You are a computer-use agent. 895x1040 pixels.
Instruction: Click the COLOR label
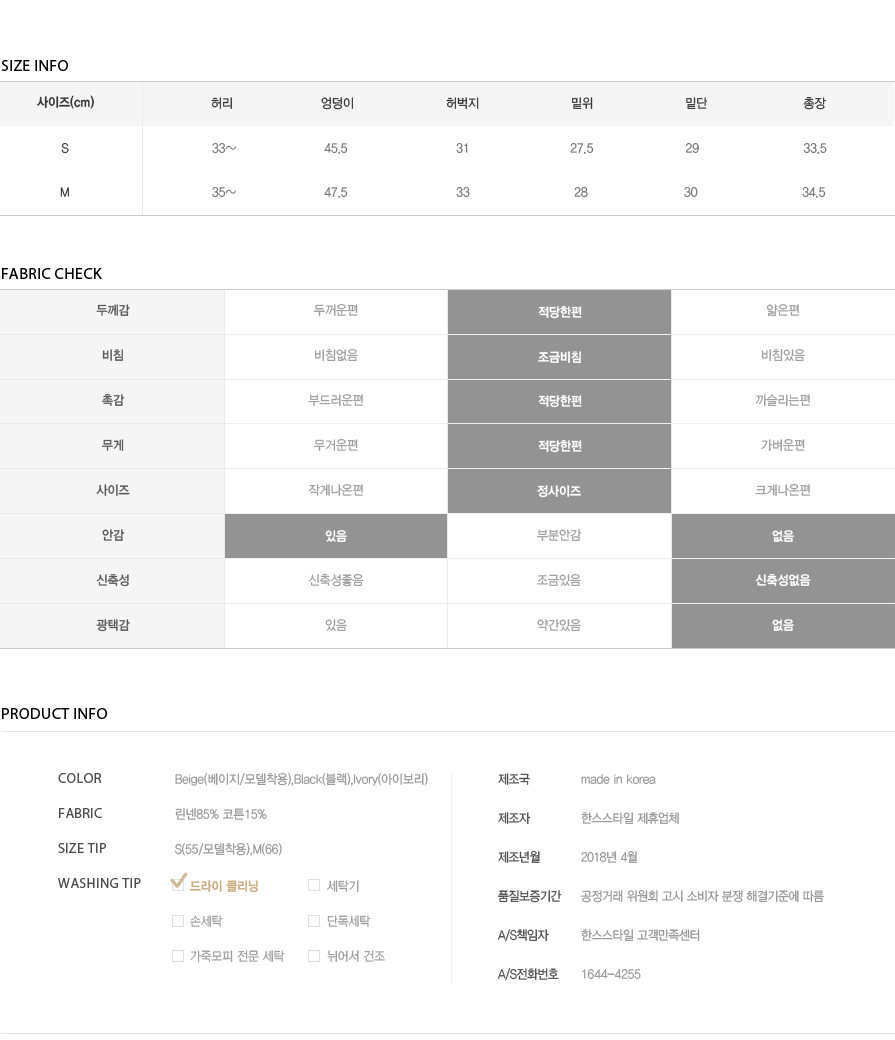(x=80, y=779)
